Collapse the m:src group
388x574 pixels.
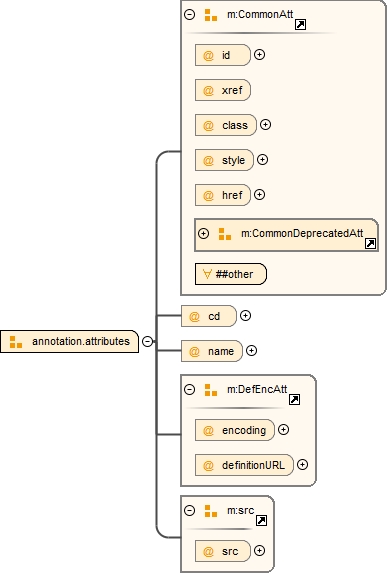[190, 510]
